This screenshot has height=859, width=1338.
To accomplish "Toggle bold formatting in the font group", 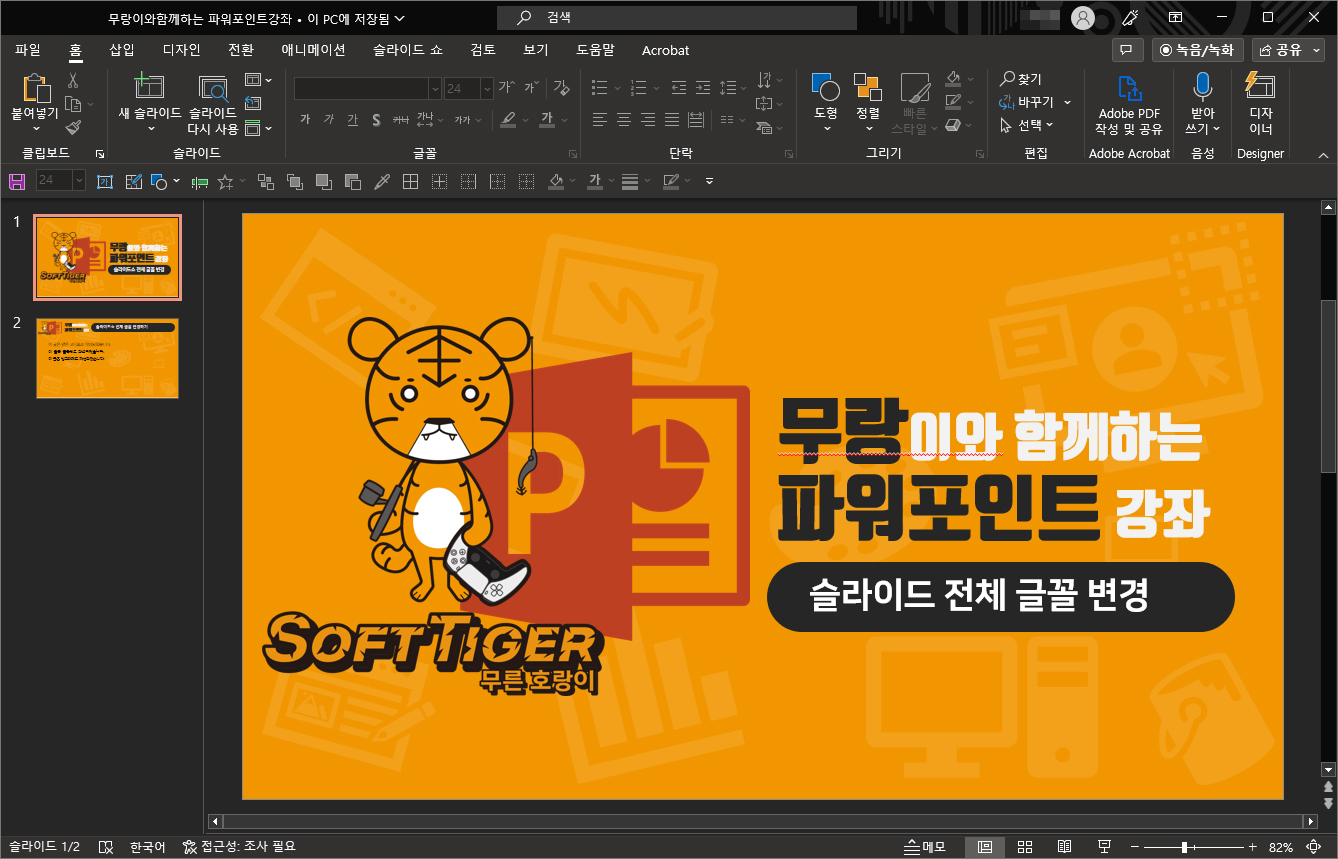I will (x=304, y=119).
